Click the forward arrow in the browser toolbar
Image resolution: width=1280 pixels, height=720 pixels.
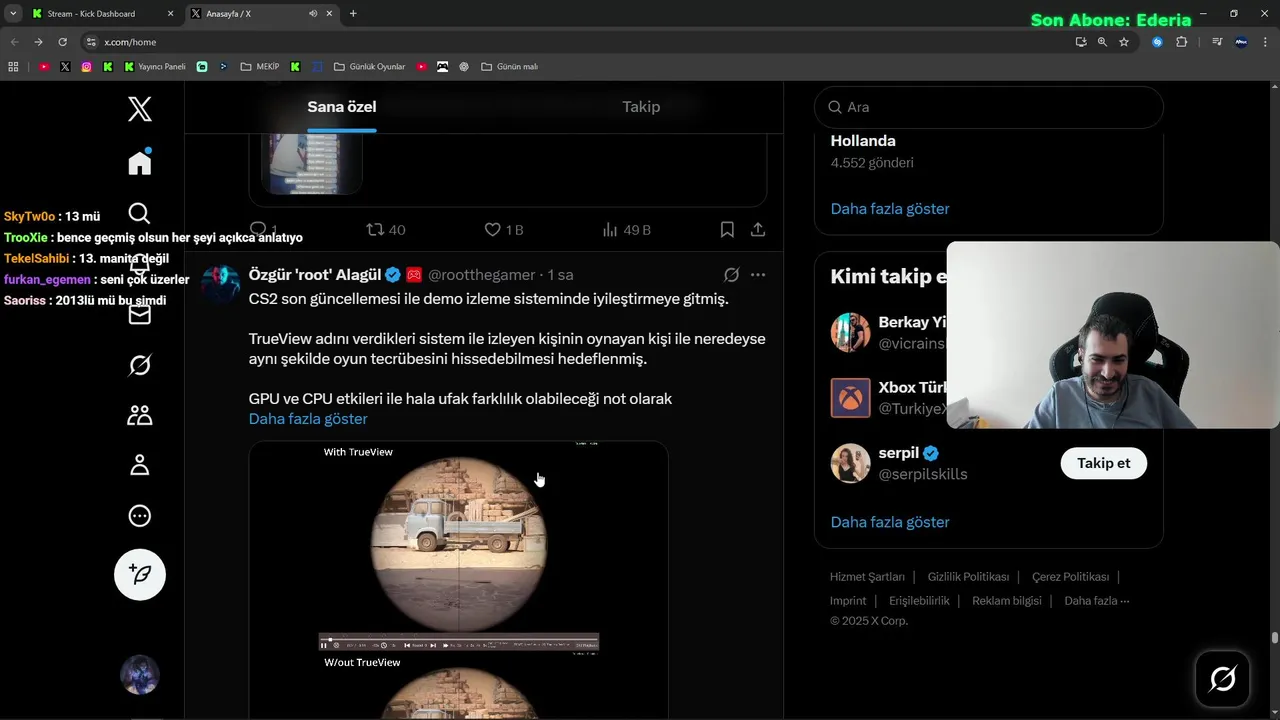pyautogui.click(x=38, y=42)
